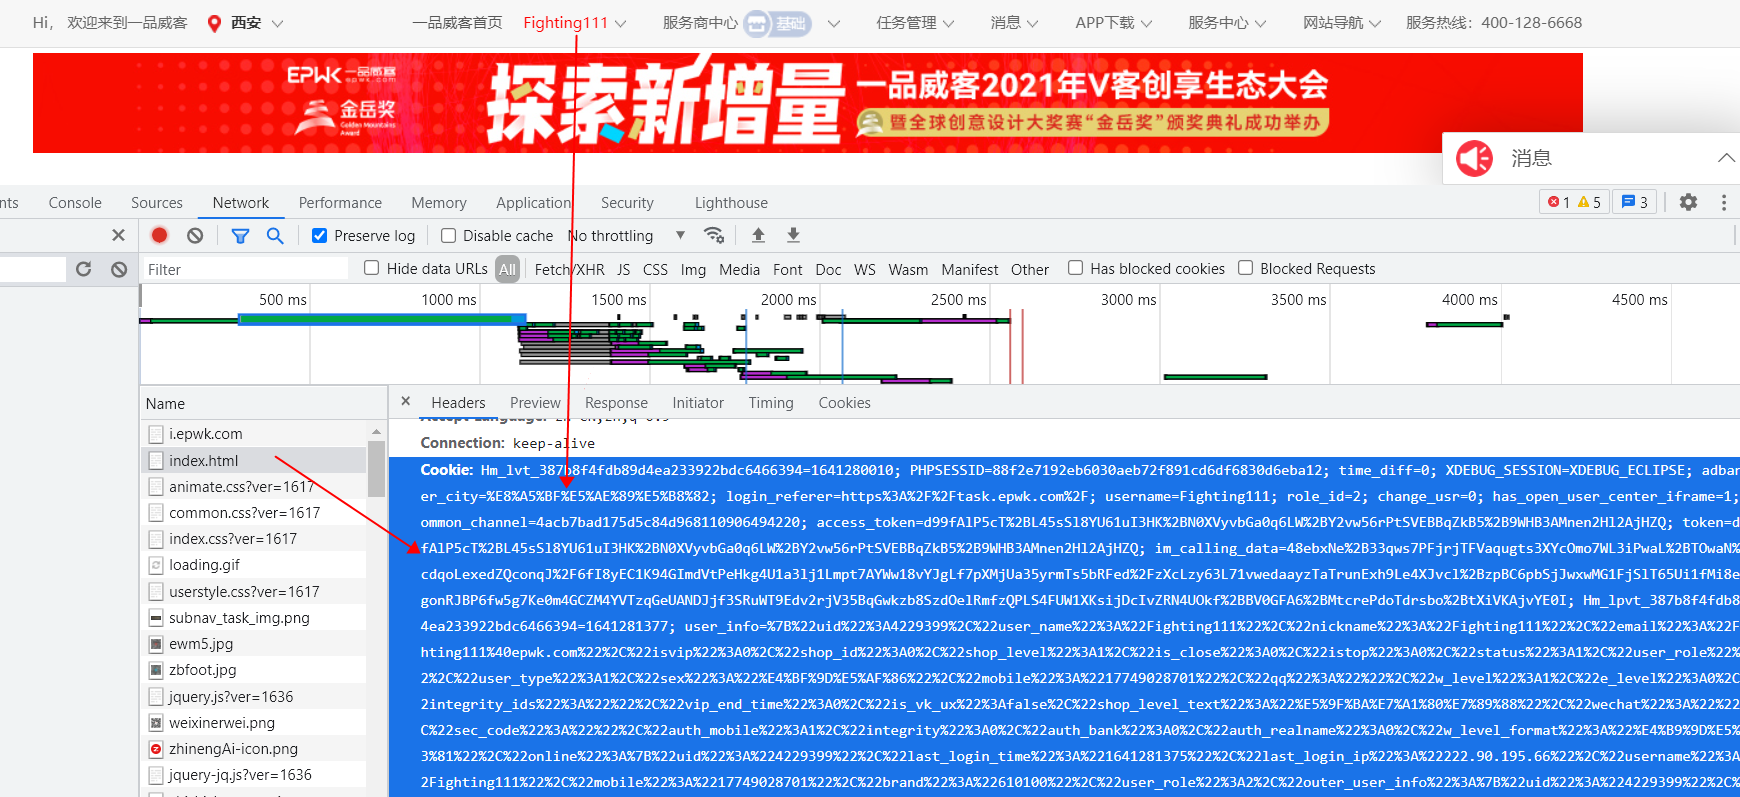
Task: Open the No throttling dropdown
Action: coord(627,235)
